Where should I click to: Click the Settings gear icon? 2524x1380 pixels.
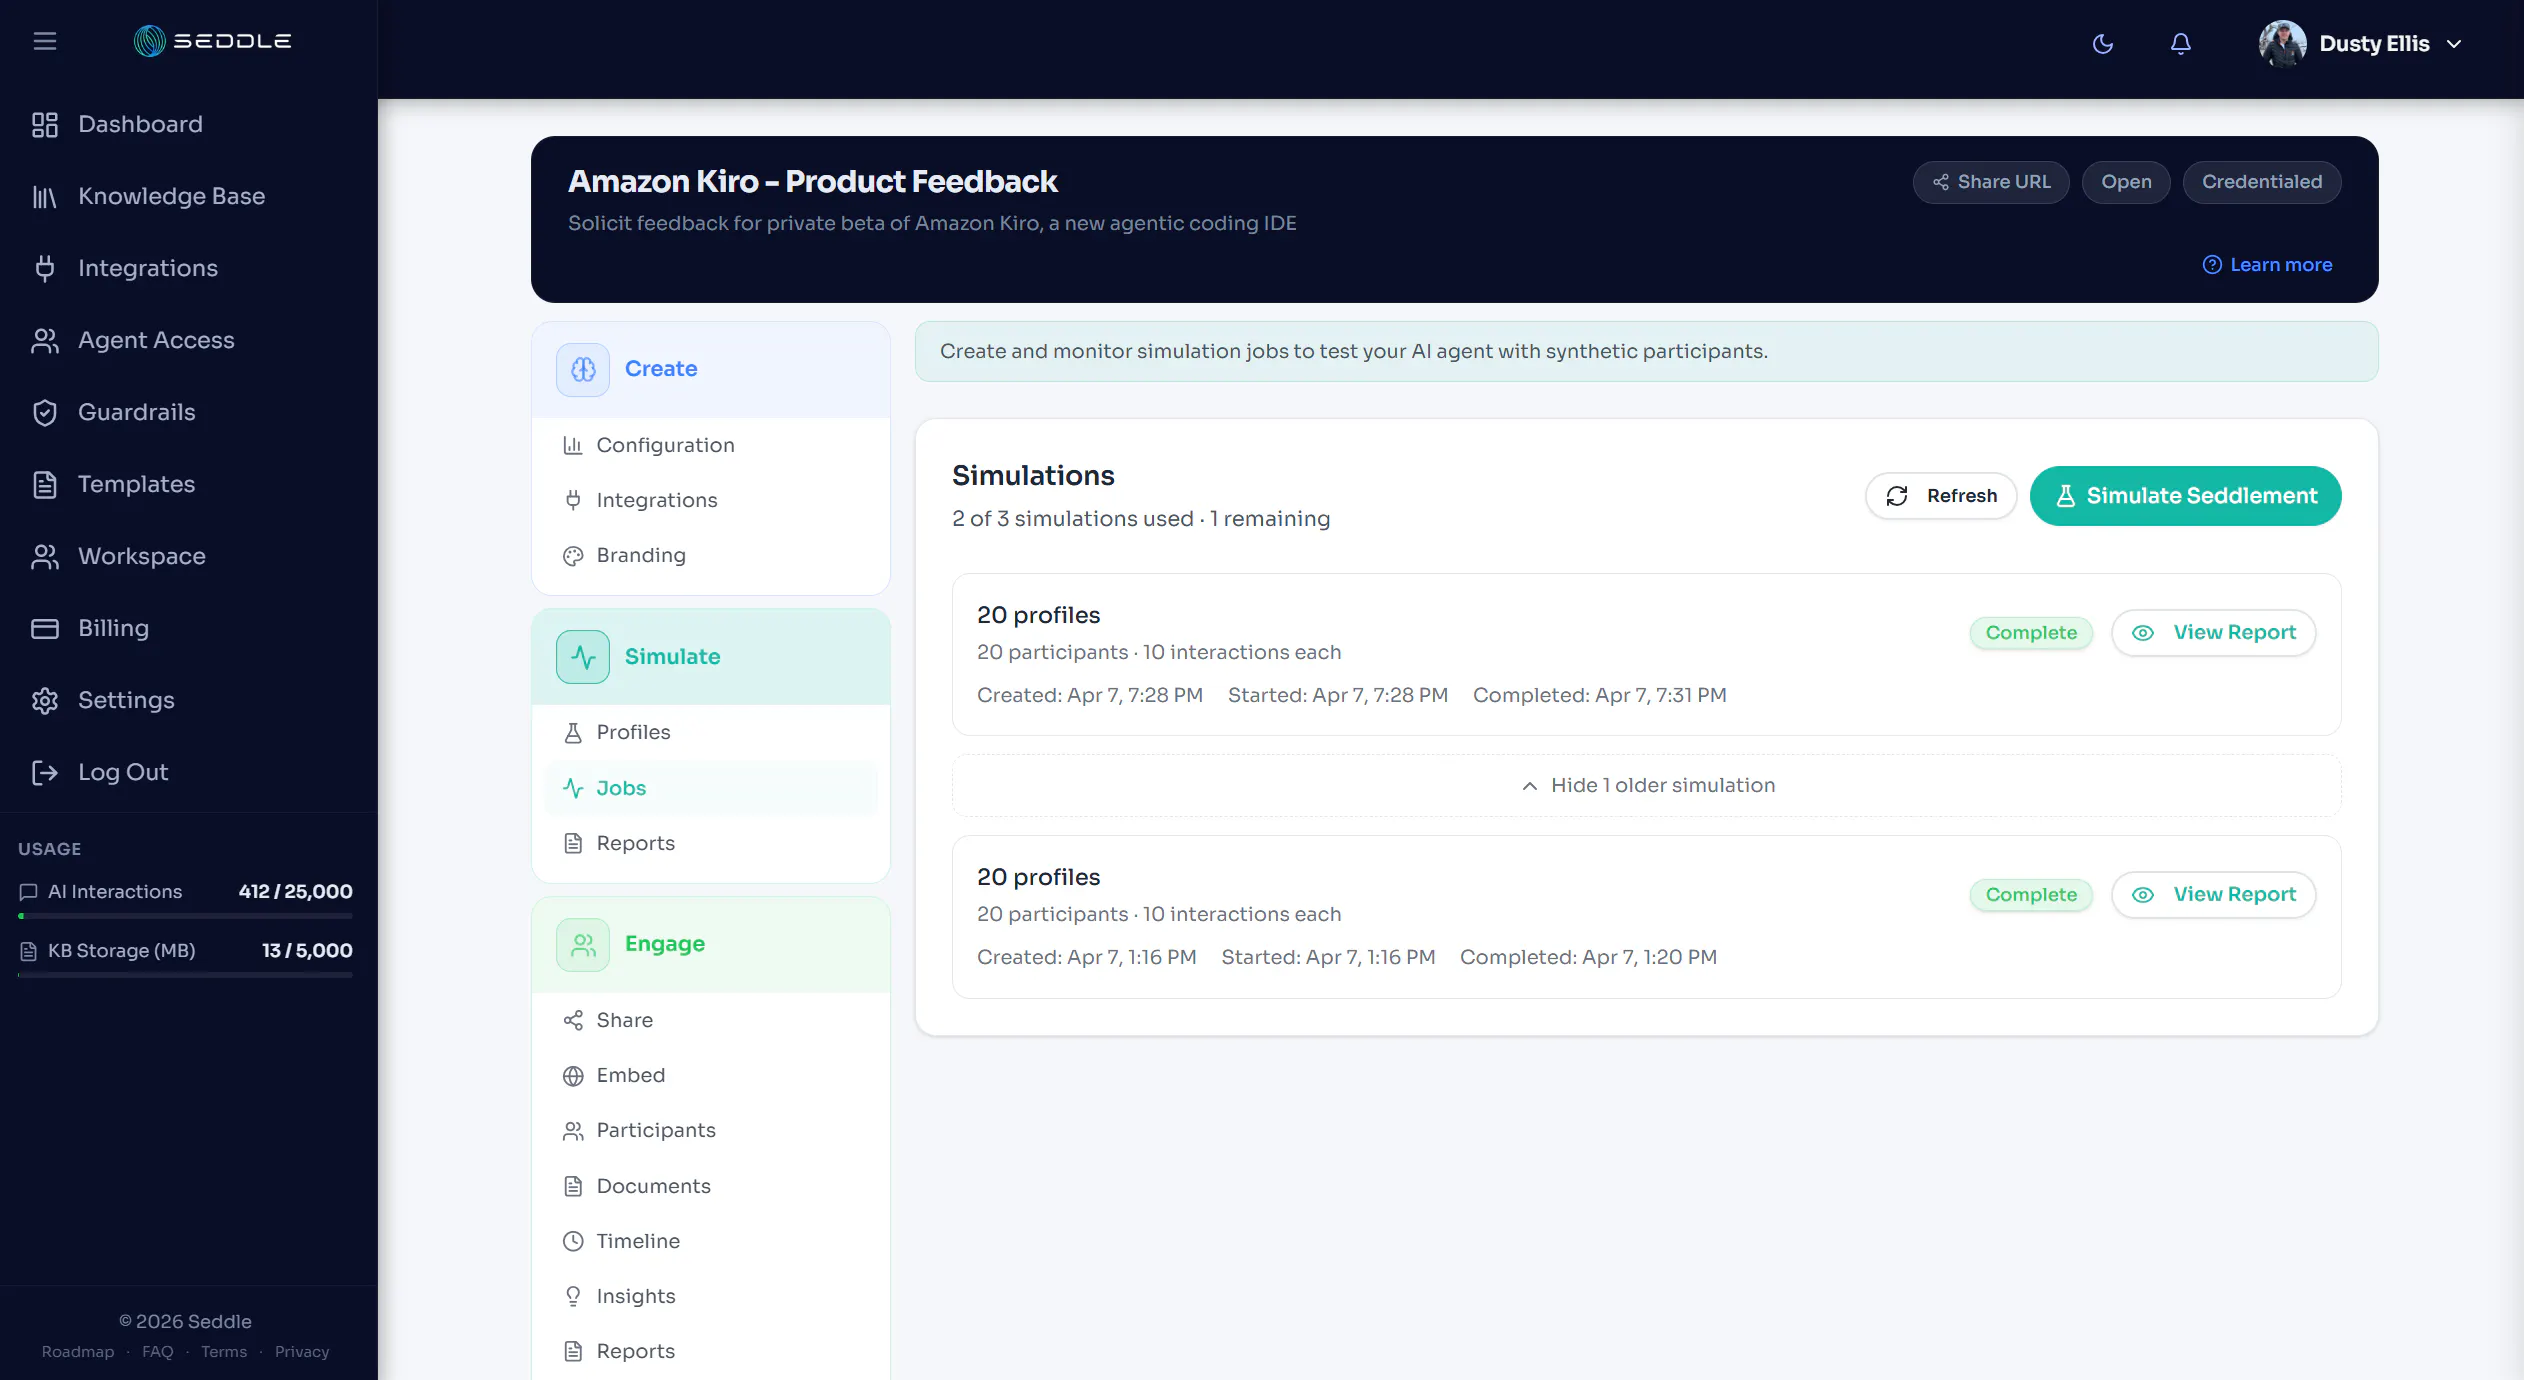tap(45, 700)
